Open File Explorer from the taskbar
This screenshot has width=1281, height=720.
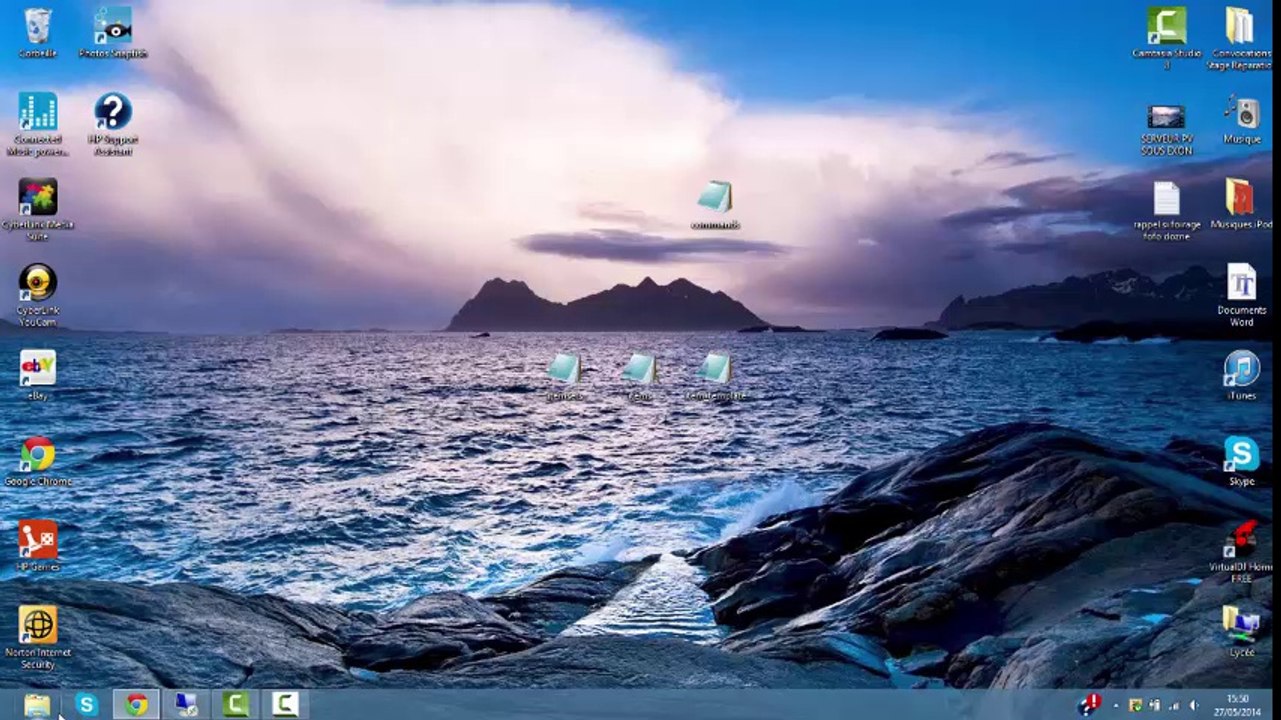[37, 705]
